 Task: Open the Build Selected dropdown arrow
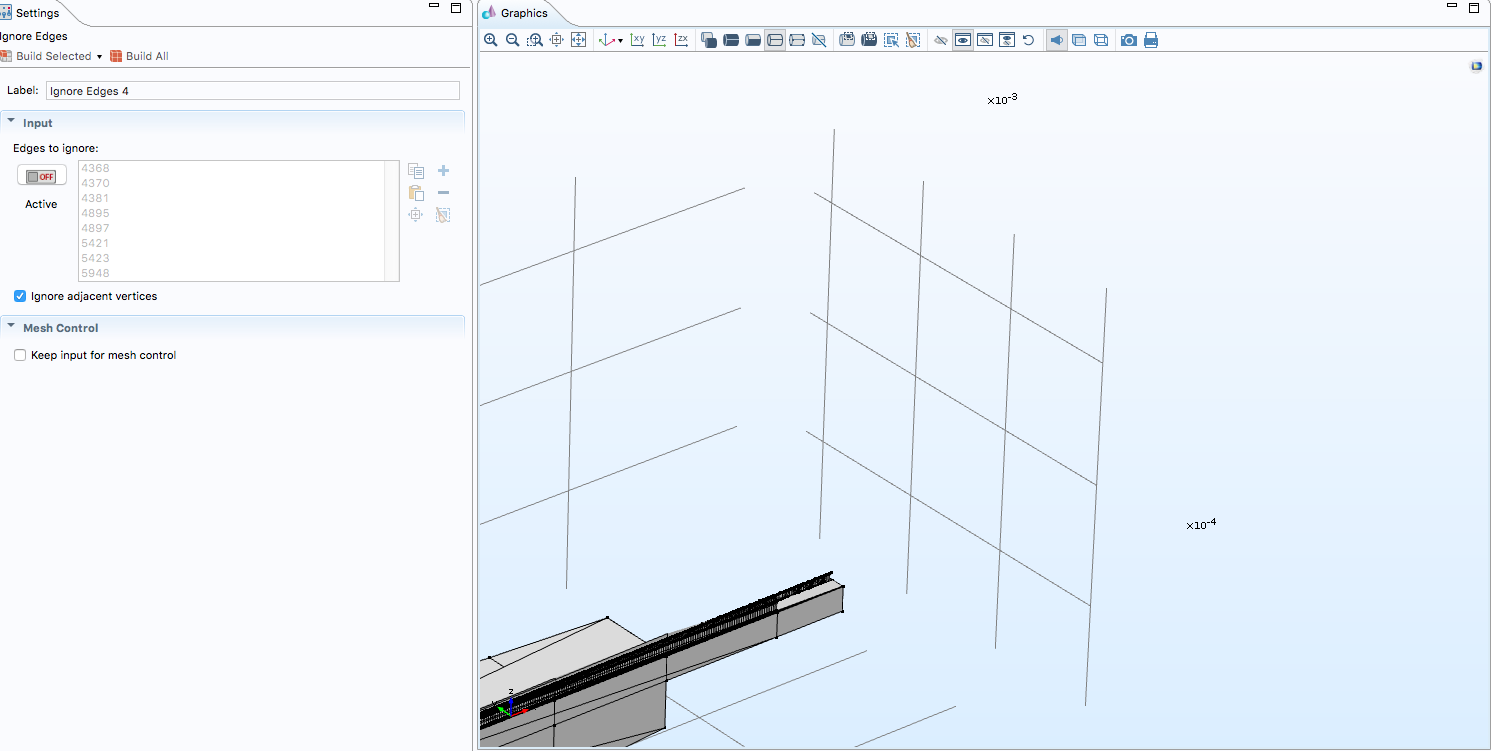click(x=100, y=57)
